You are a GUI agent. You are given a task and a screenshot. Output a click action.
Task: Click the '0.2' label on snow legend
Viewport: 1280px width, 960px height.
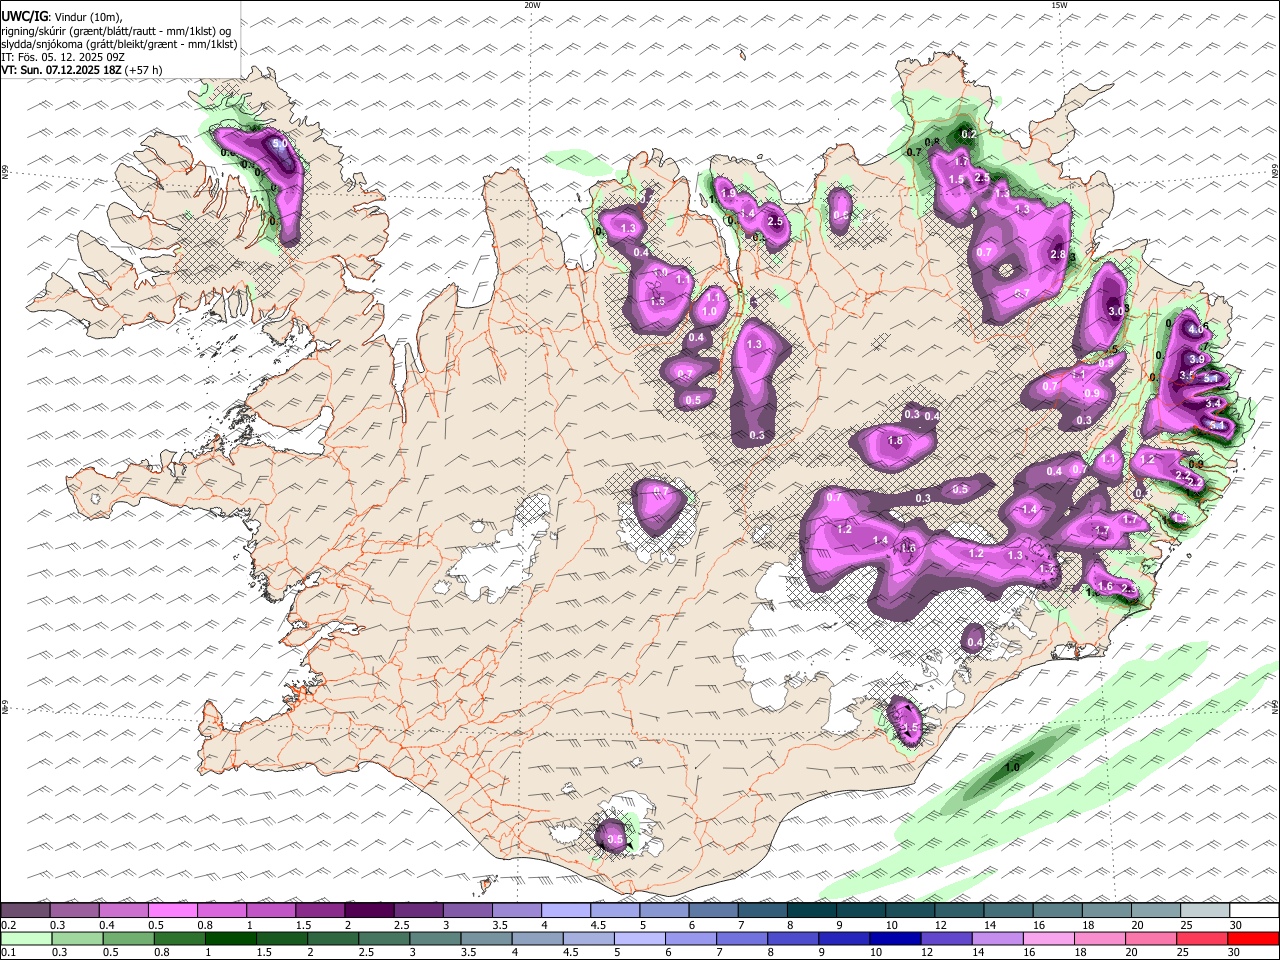pyautogui.click(x=7, y=925)
